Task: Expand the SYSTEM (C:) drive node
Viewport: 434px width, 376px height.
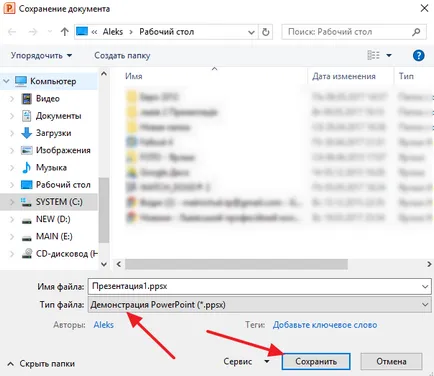Action: pos(12,202)
